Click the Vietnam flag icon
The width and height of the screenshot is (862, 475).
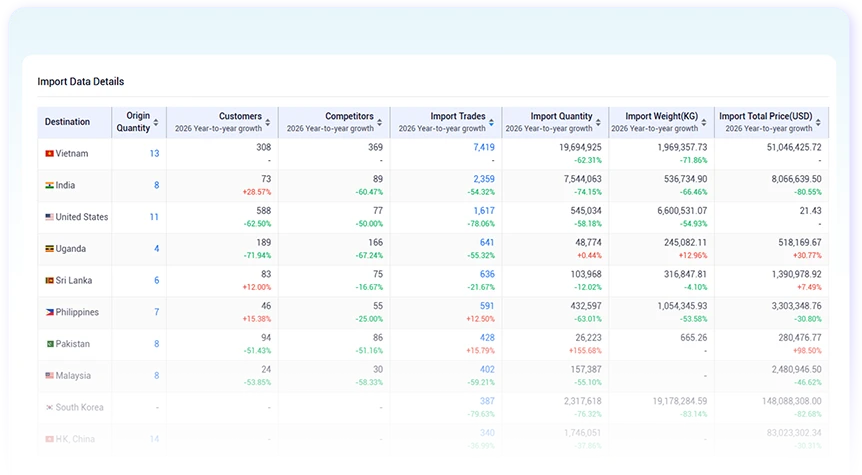tap(49, 153)
